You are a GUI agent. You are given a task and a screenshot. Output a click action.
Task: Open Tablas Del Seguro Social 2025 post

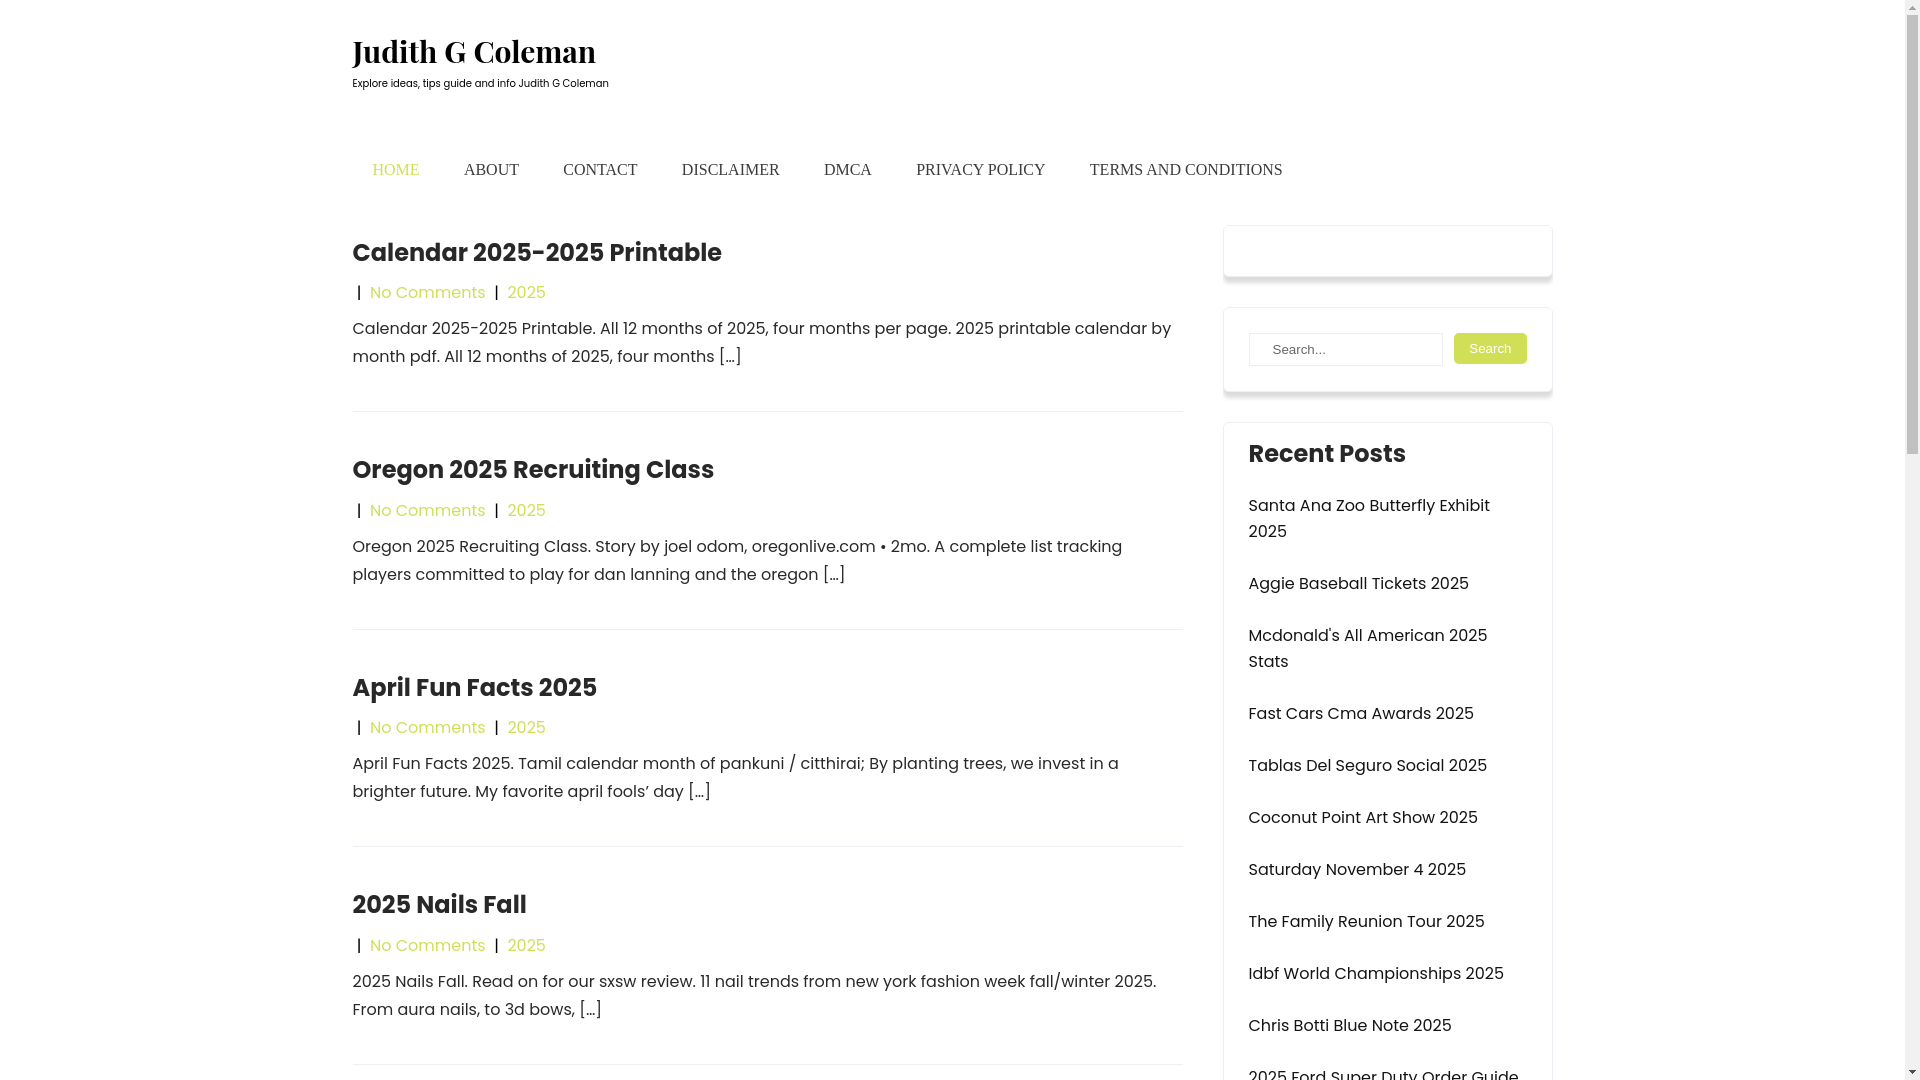click(x=1367, y=766)
